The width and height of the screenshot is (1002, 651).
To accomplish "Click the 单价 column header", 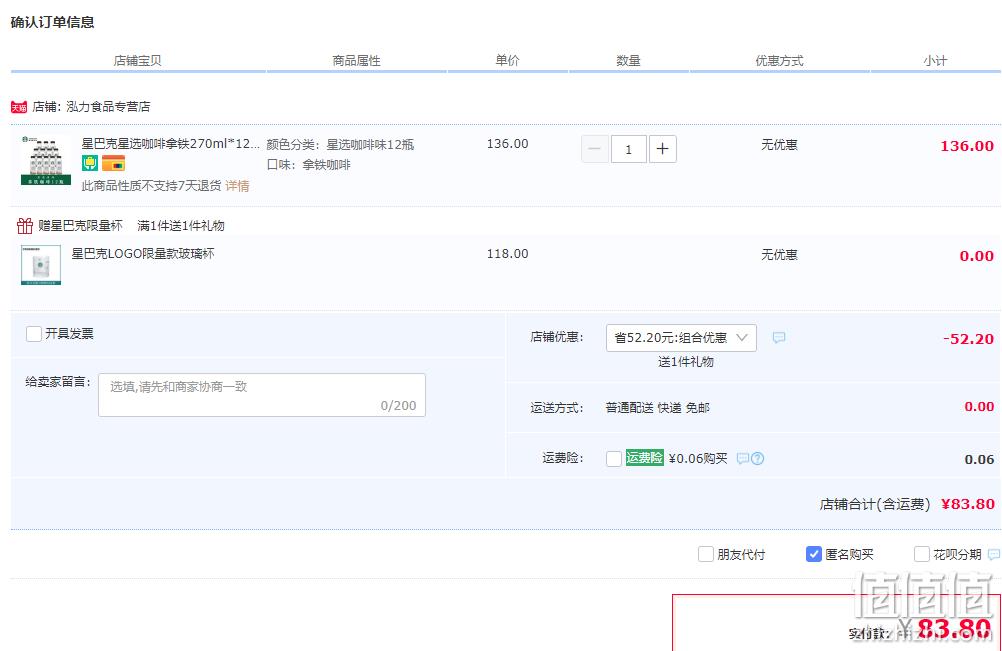I will point(507,60).
